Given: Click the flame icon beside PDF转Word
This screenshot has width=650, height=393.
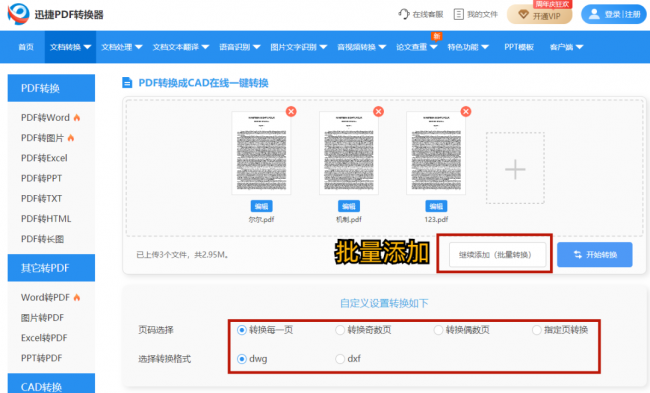Looking at the screenshot, I should [77, 118].
